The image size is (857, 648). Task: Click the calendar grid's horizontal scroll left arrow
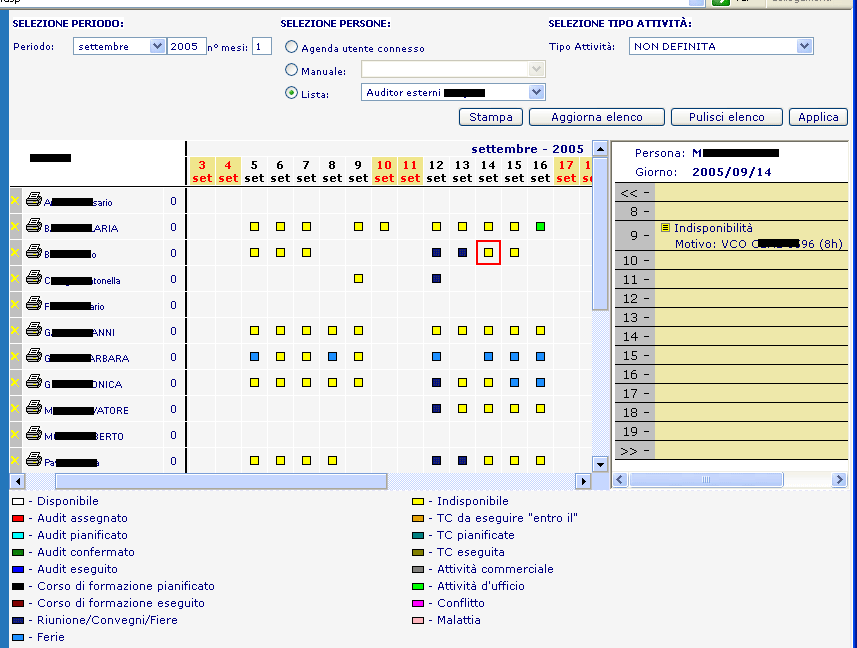18,481
